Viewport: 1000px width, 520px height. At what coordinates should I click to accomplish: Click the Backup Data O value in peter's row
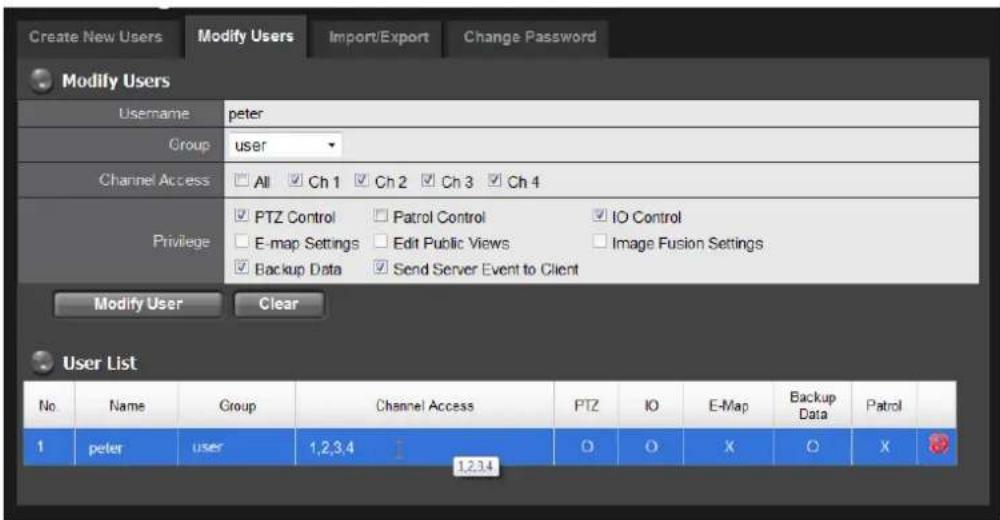coord(812,447)
